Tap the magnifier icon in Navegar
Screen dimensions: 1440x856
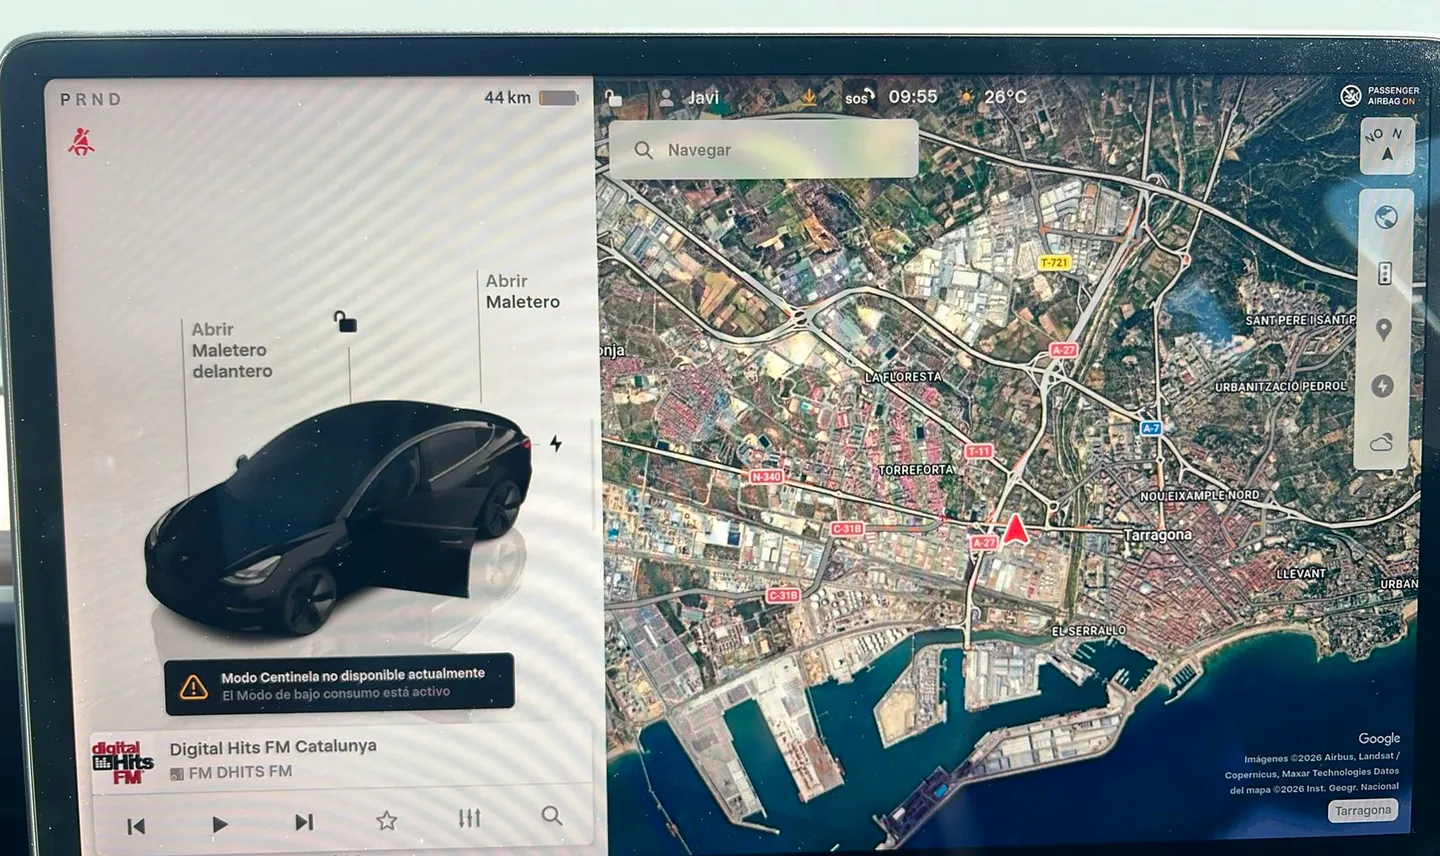tap(644, 150)
